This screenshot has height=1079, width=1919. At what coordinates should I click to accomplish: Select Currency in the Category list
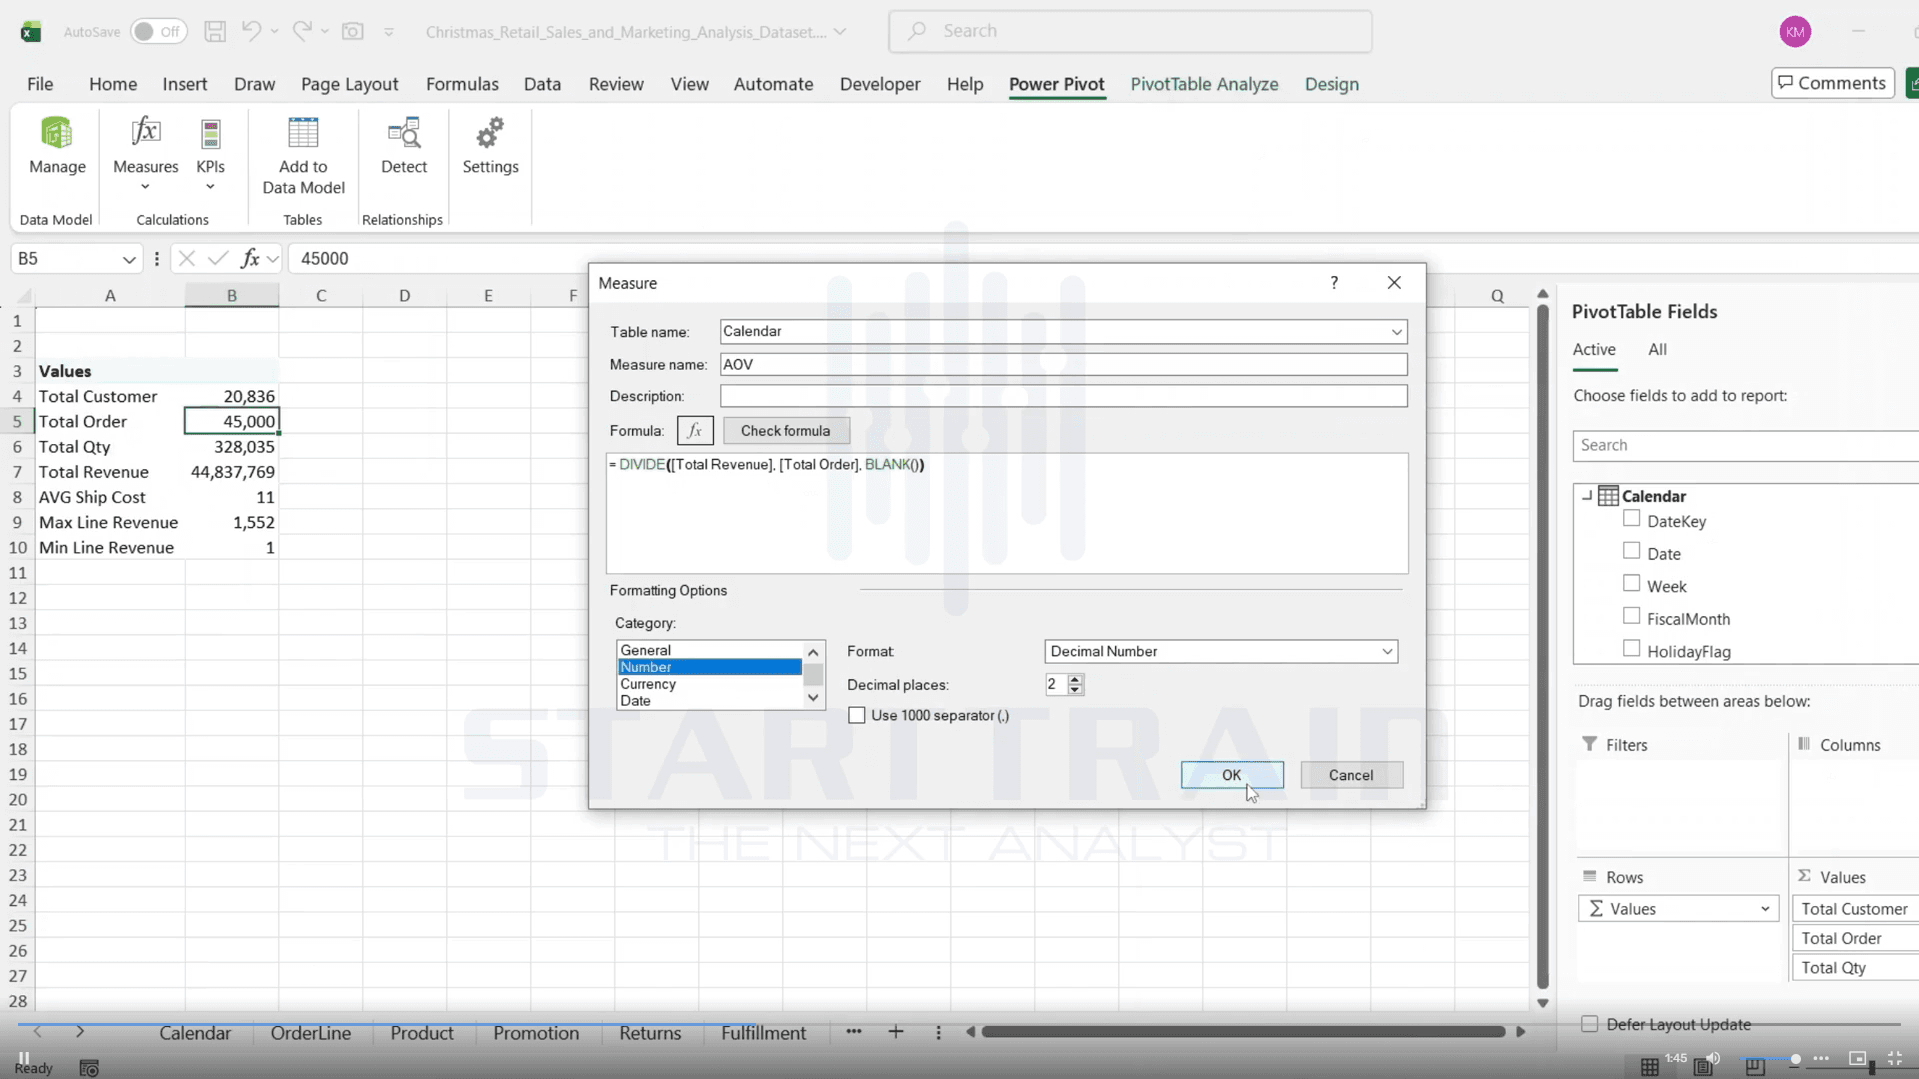point(709,684)
